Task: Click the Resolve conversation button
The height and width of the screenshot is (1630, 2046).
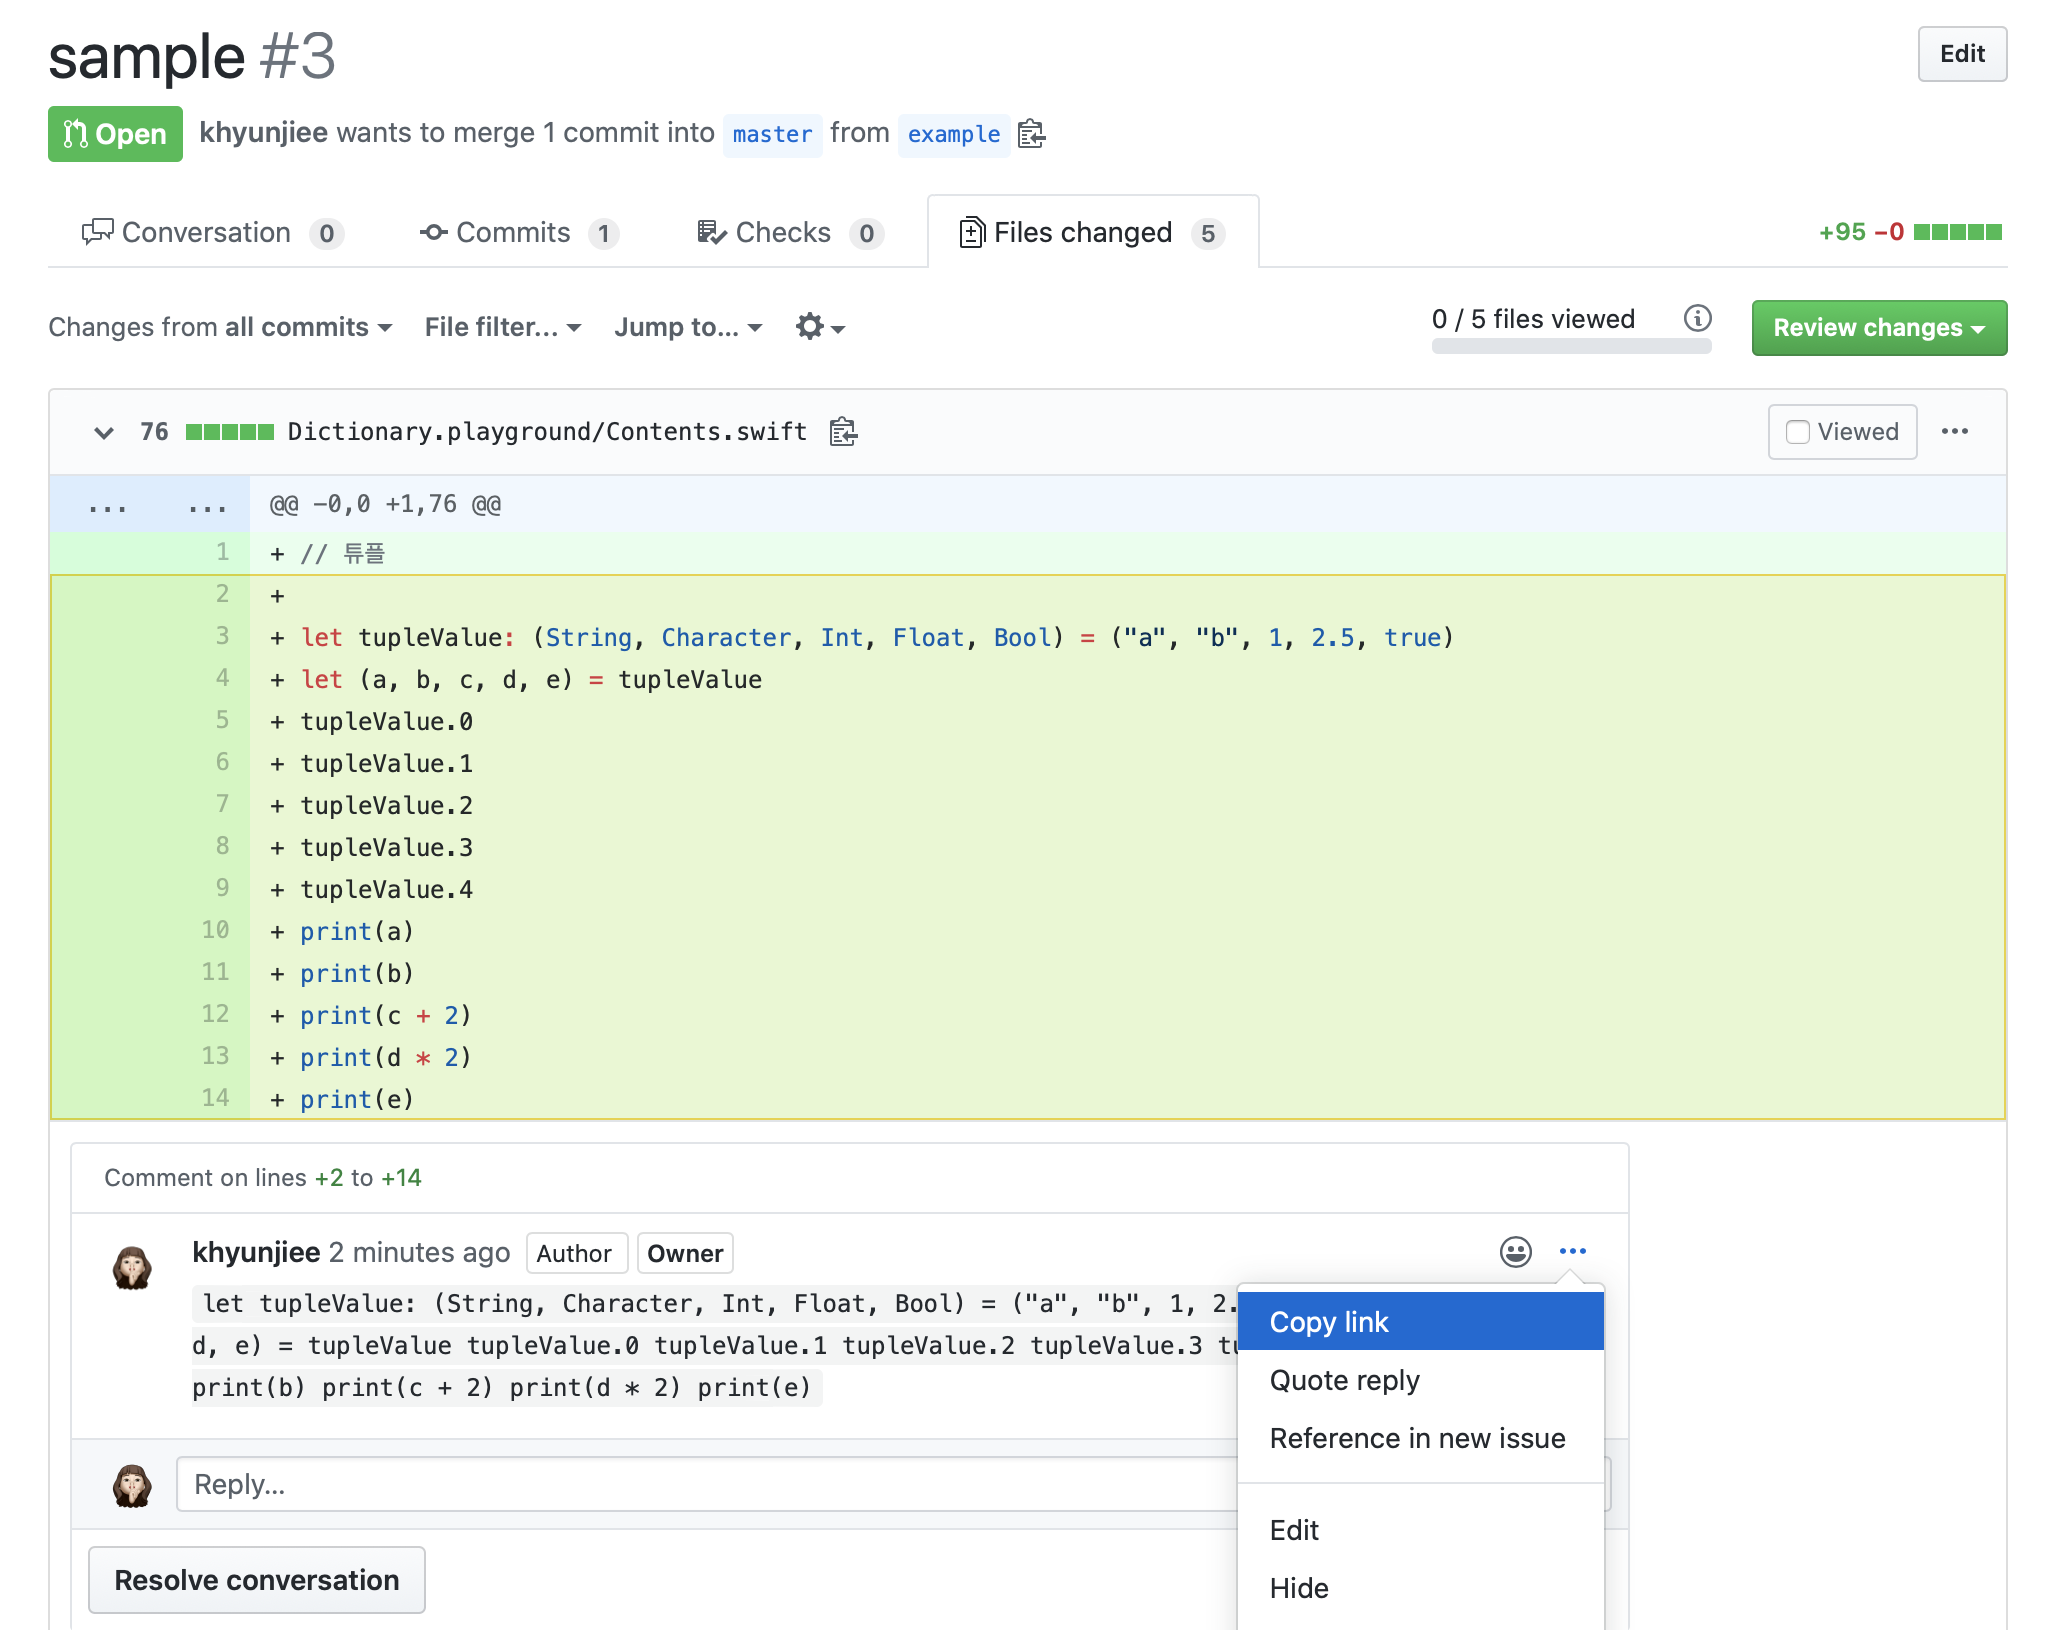Action: [257, 1580]
